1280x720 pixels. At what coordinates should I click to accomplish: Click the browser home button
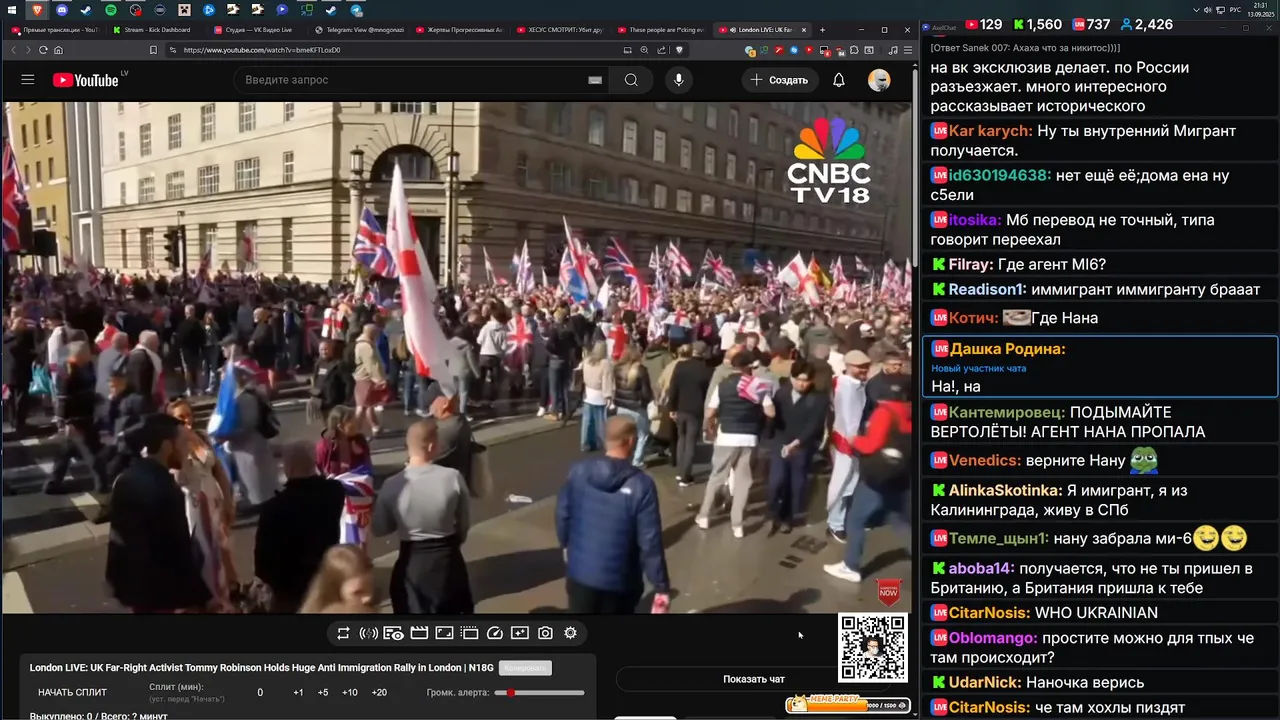click(x=59, y=50)
